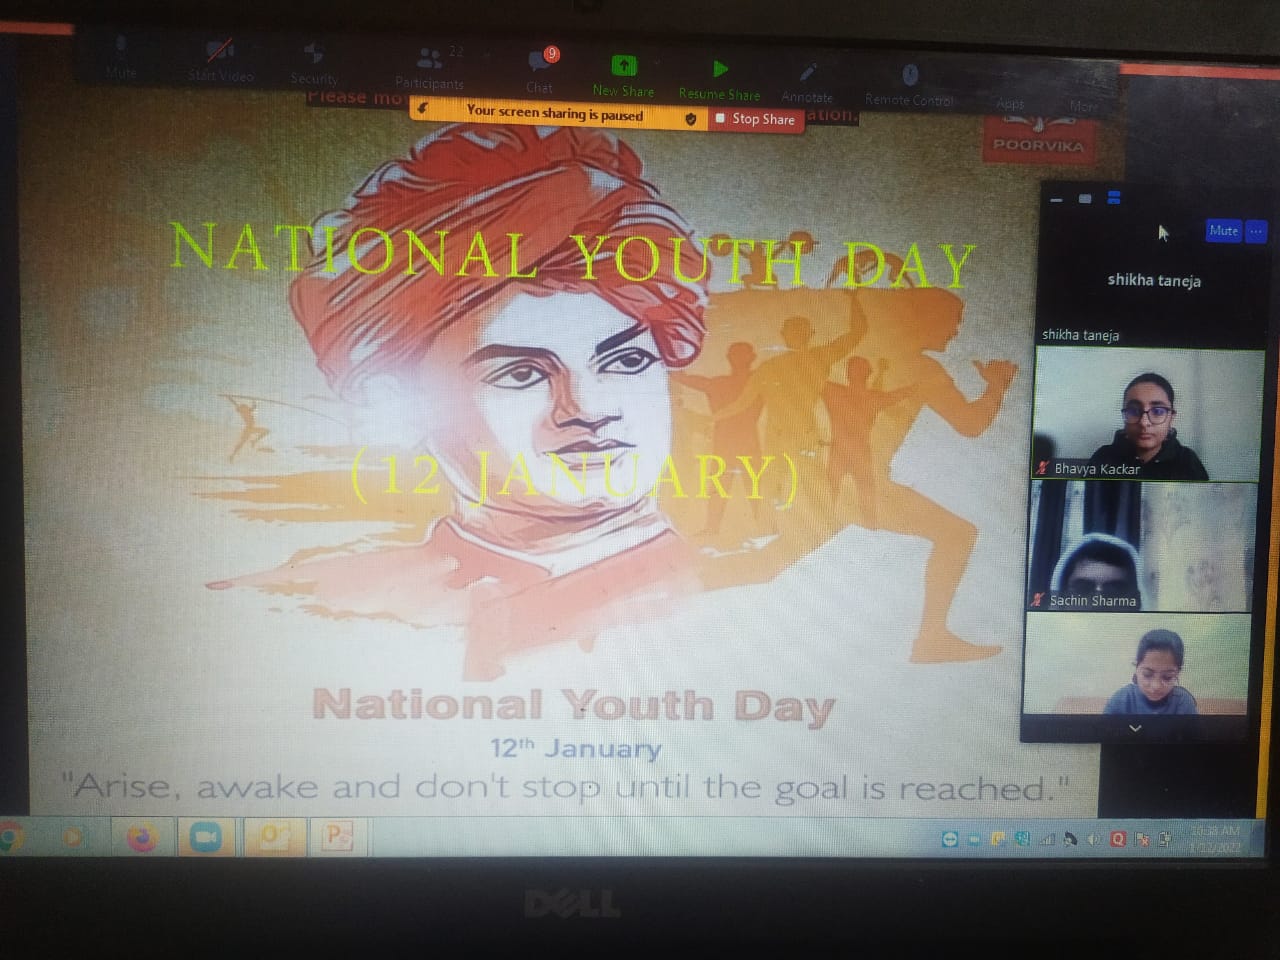Viewport: 1280px width, 960px height.
Task: Click the green New Share icon
Action: pos(623,67)
